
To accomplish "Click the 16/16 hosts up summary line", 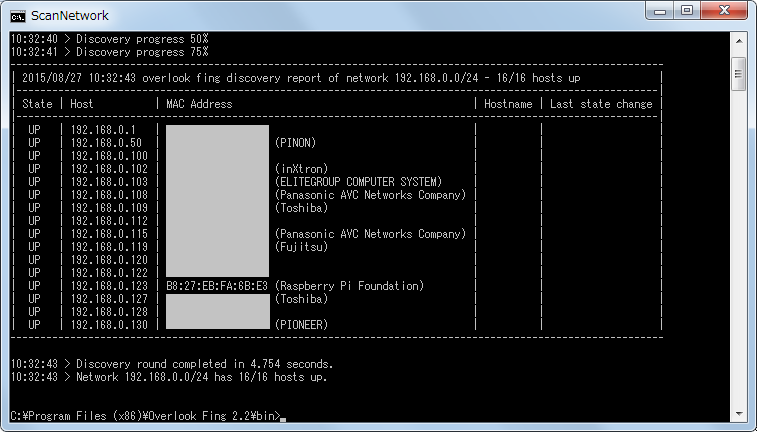I will (169, 377).
